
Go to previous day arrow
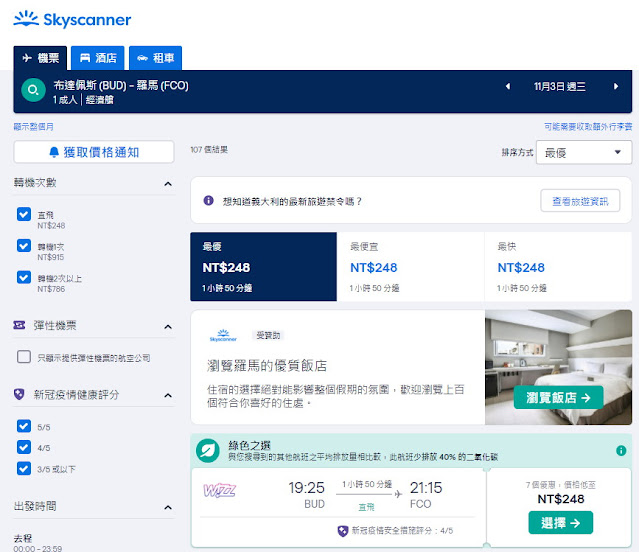[508, 86]
